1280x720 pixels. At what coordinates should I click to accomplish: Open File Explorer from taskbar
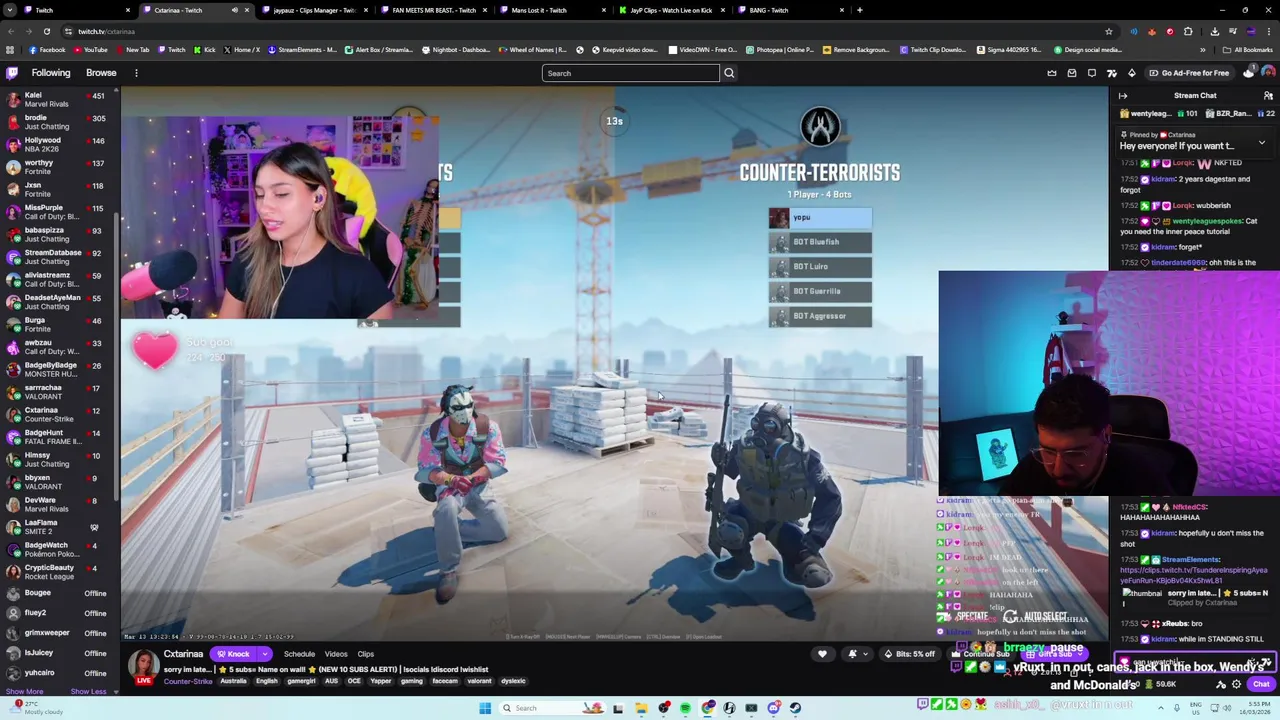point(641,708)
